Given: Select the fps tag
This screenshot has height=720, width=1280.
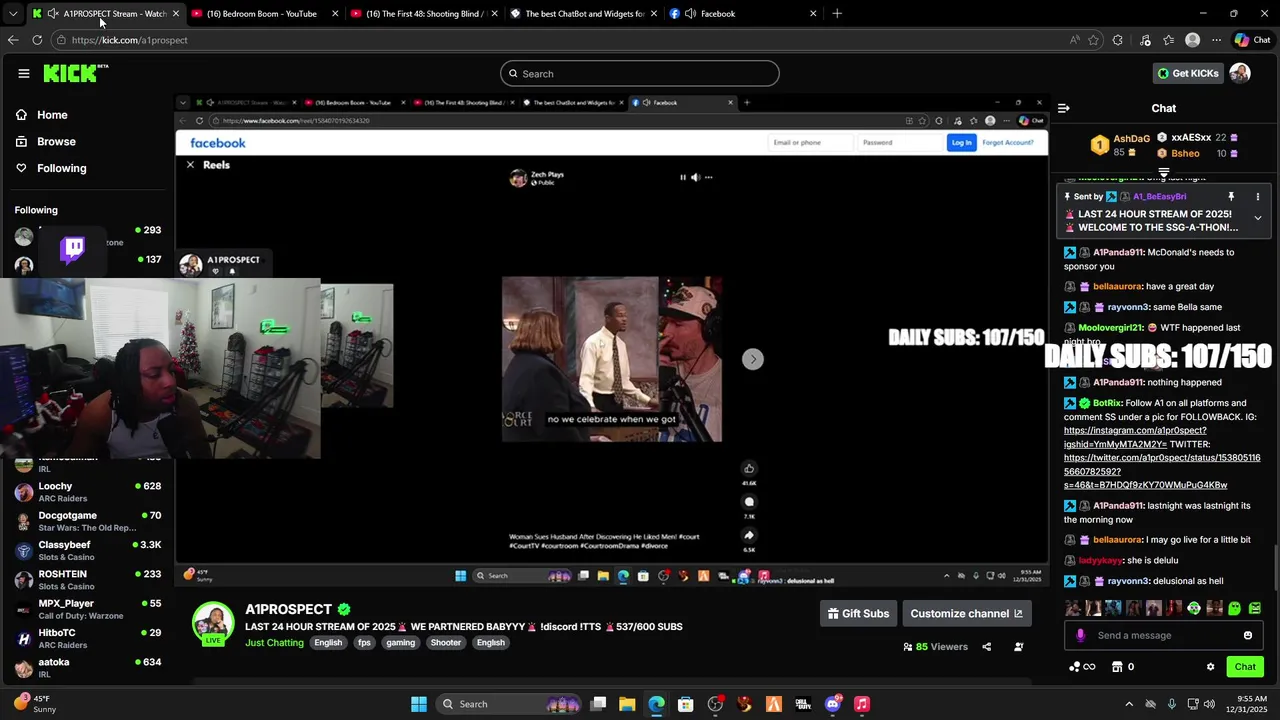Looking at the screenshot, I should pos(364,643).
